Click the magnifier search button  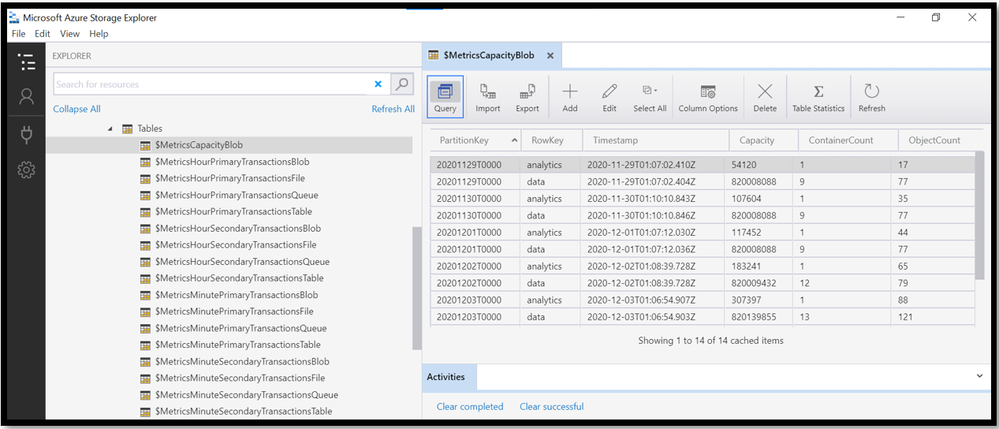click(x=401, y=84)
